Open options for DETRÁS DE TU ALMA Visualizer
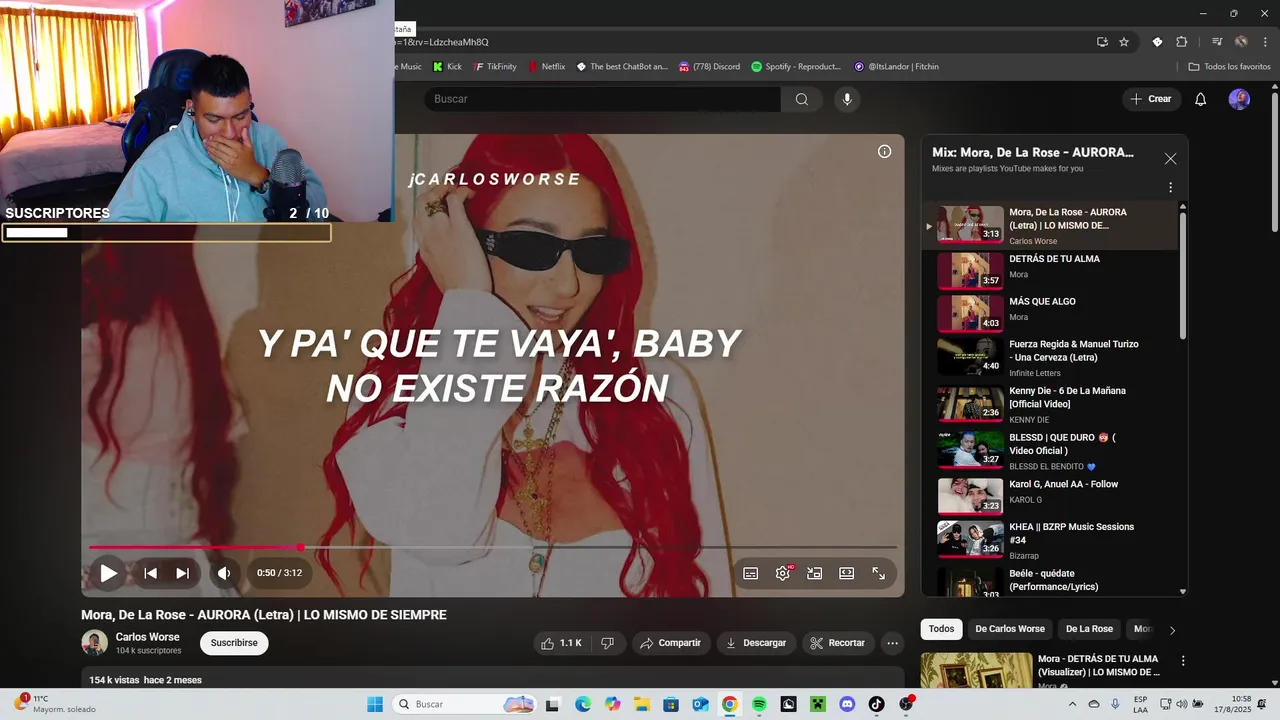Screen dimensions: 1280x720 1183,661
